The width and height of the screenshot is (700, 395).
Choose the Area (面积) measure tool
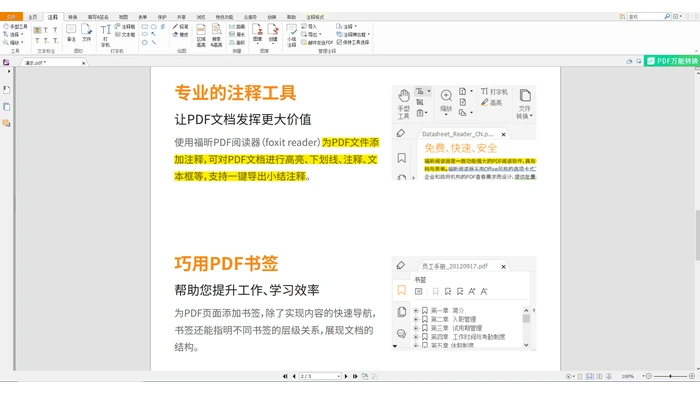237,42
